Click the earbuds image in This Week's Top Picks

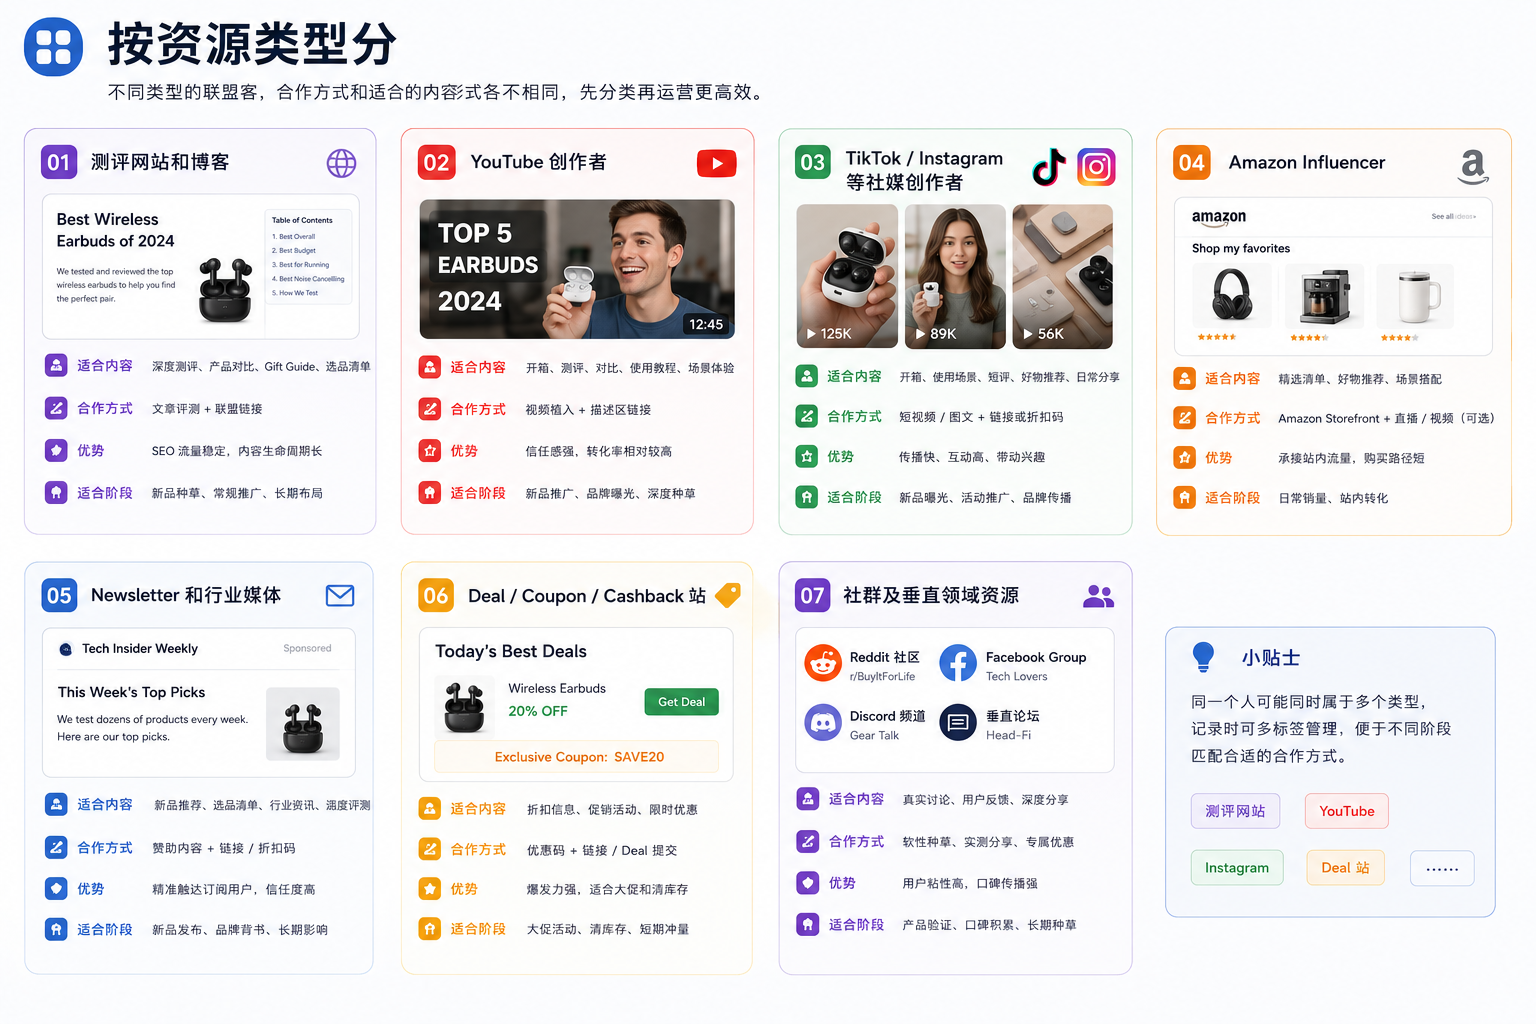point(303,724)
